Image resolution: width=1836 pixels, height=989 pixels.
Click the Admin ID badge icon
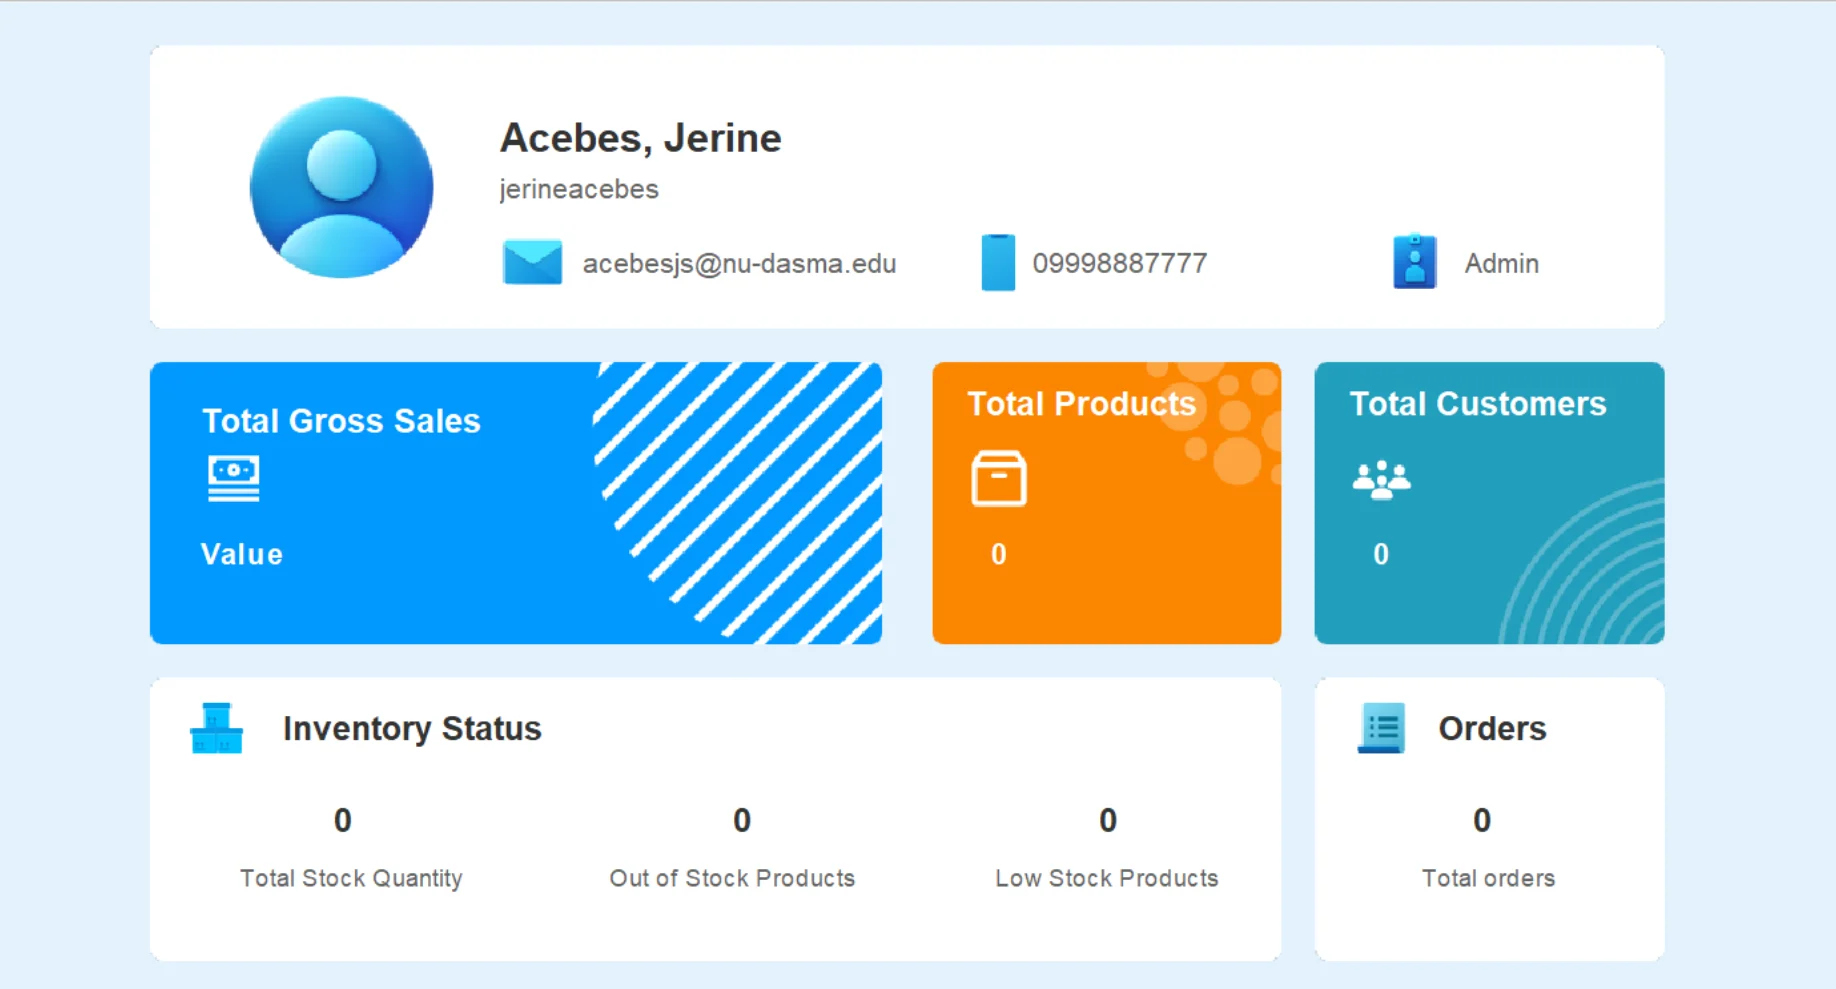pyautogui.click(x=1415, y=262)
